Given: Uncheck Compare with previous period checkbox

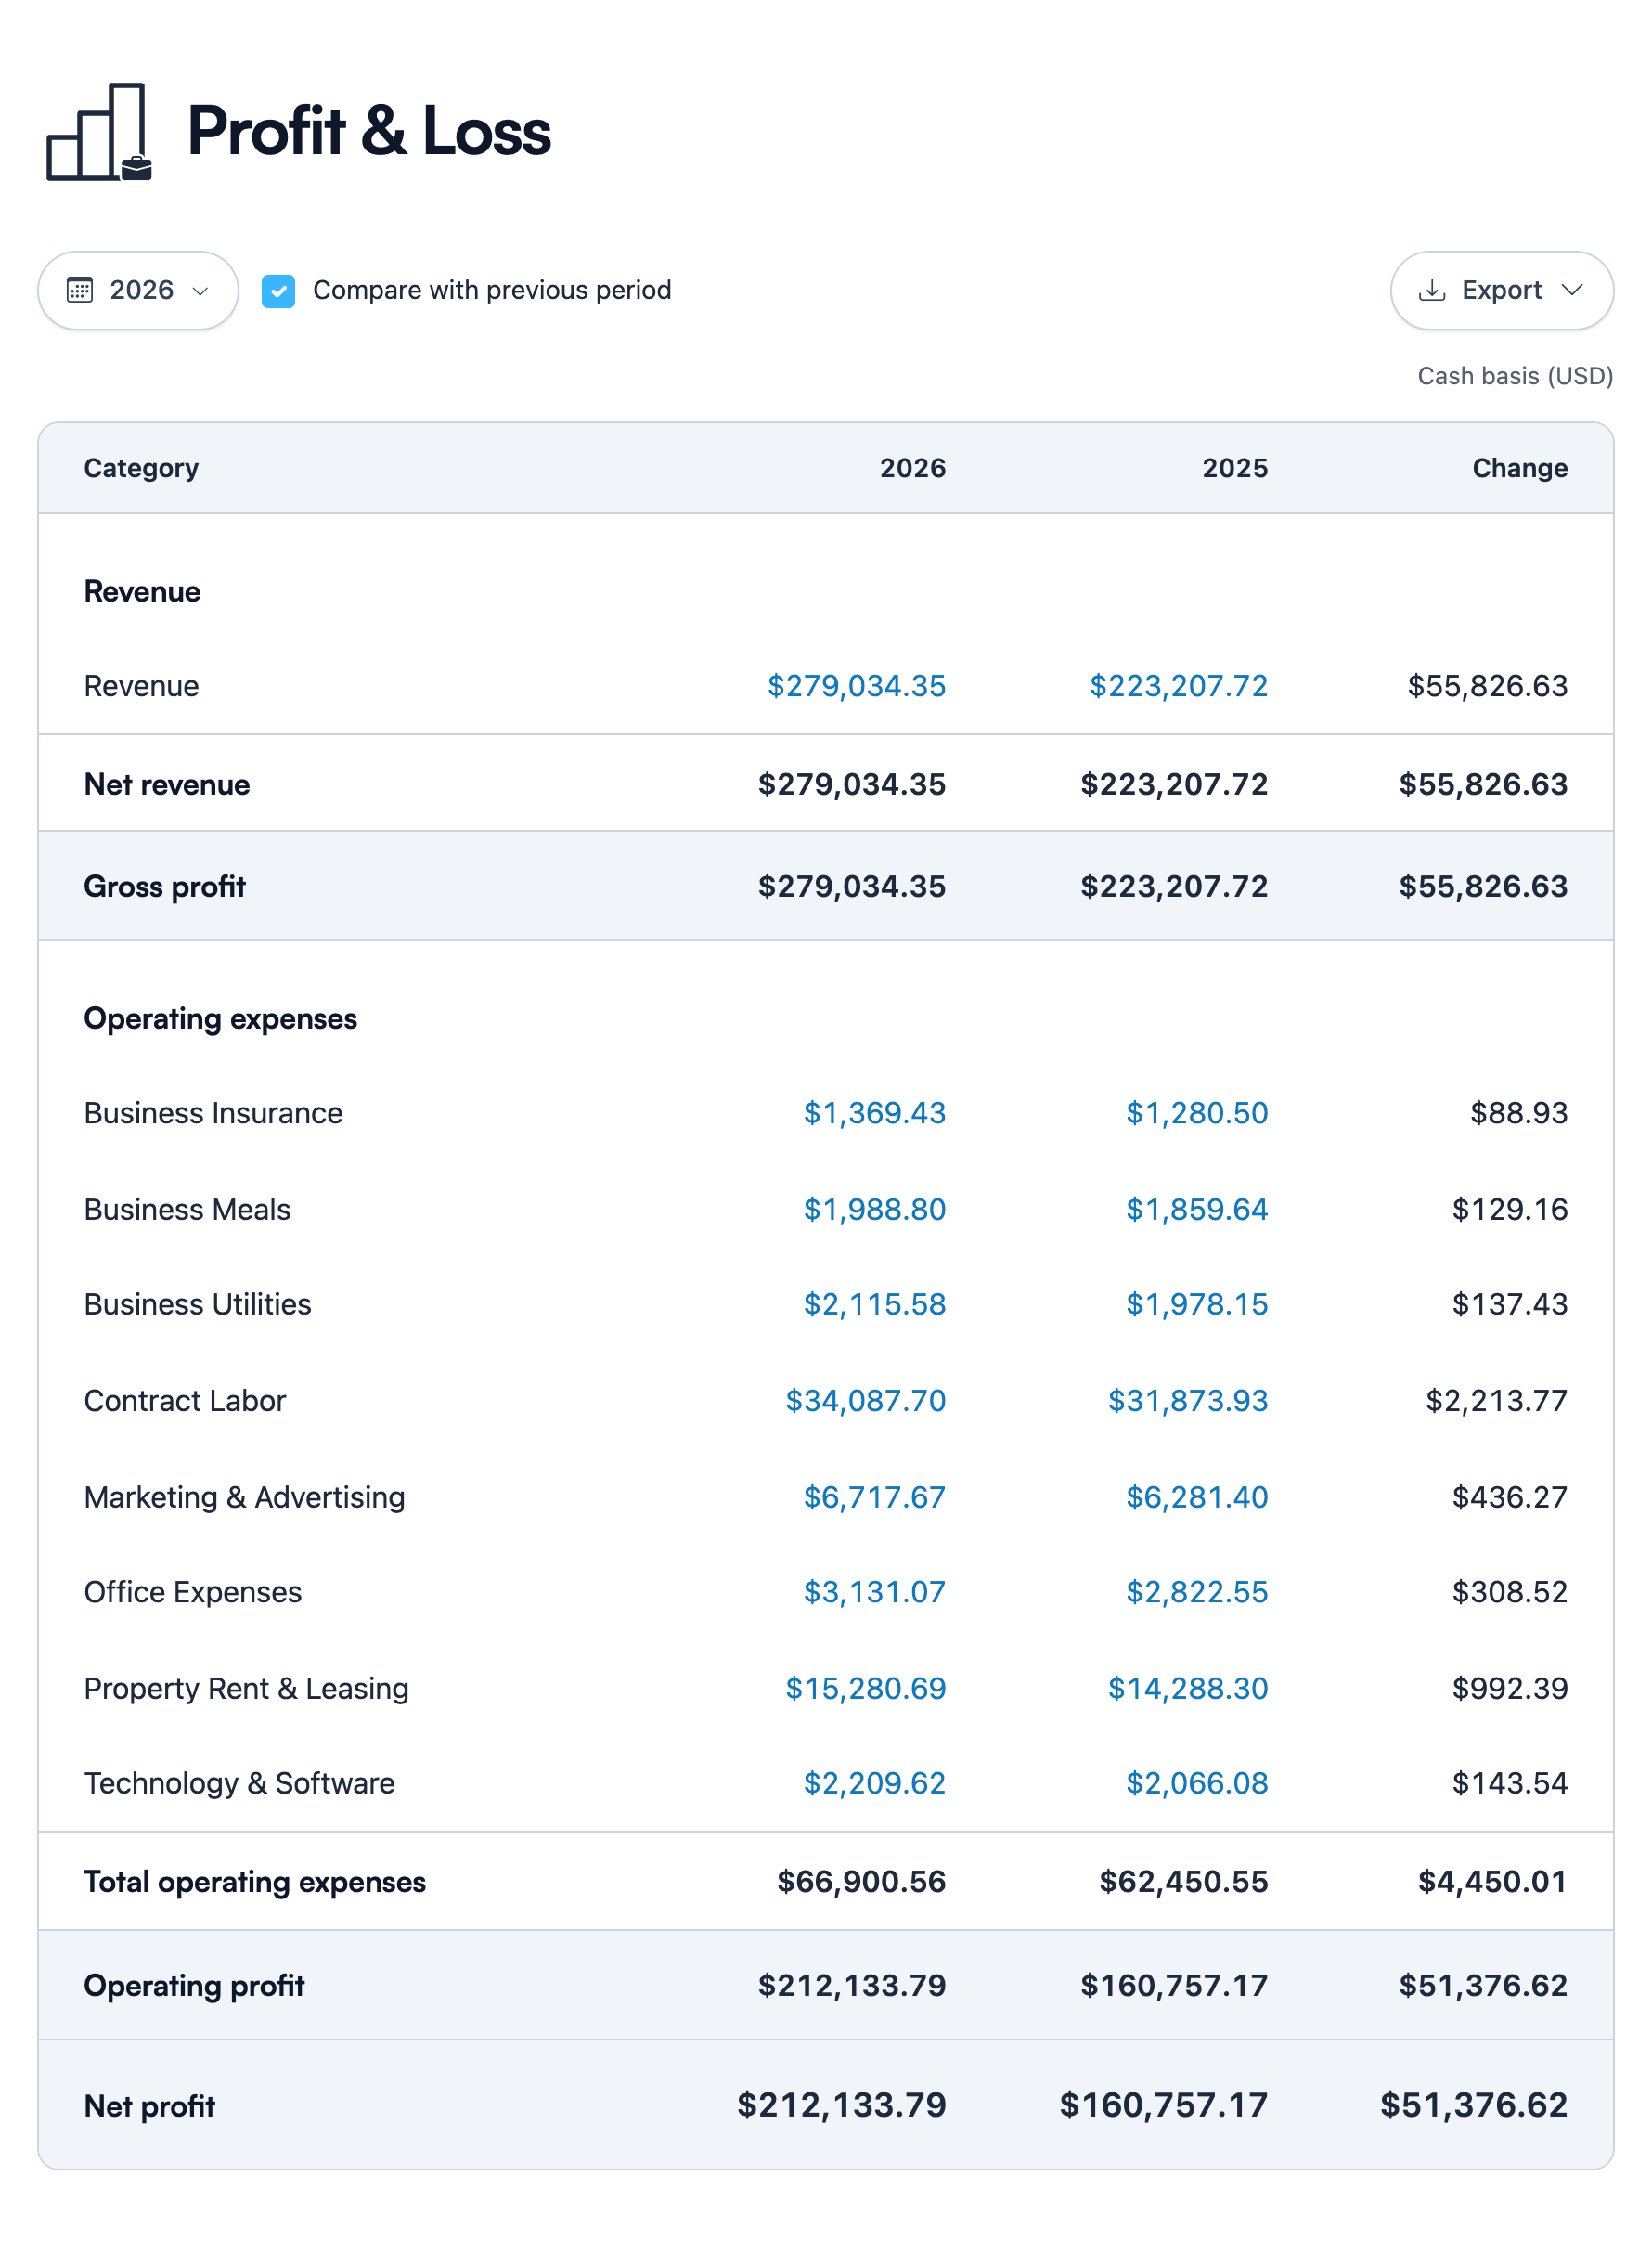Looking at the screenshot, I should 278,291.
